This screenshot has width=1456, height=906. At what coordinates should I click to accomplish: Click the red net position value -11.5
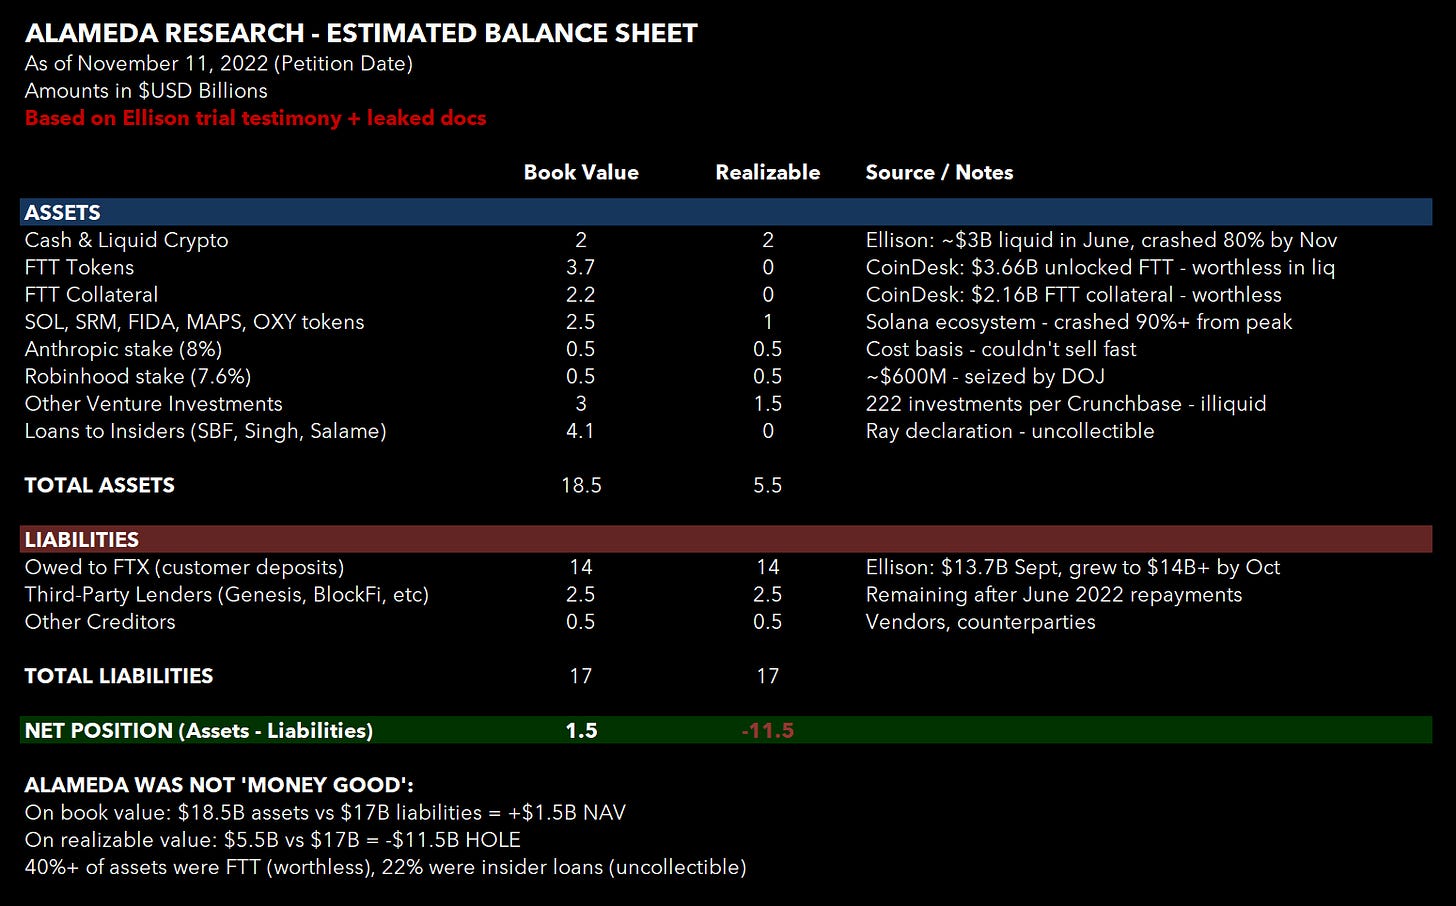[767, 730]
